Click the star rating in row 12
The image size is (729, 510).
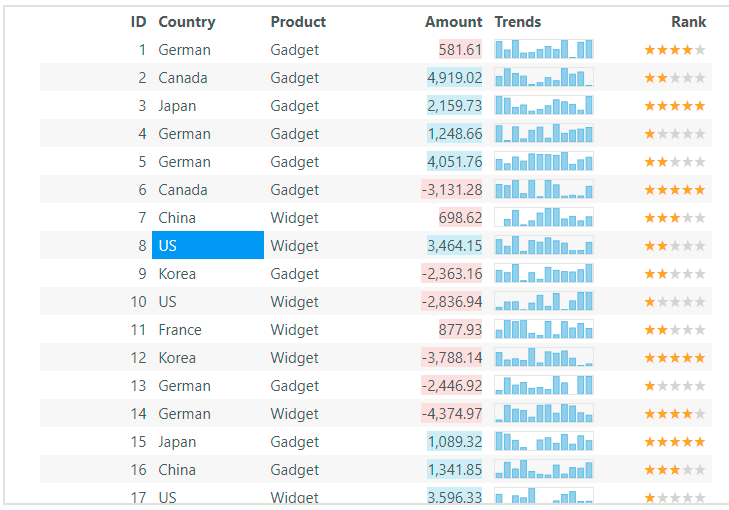(x=675, y=358)
